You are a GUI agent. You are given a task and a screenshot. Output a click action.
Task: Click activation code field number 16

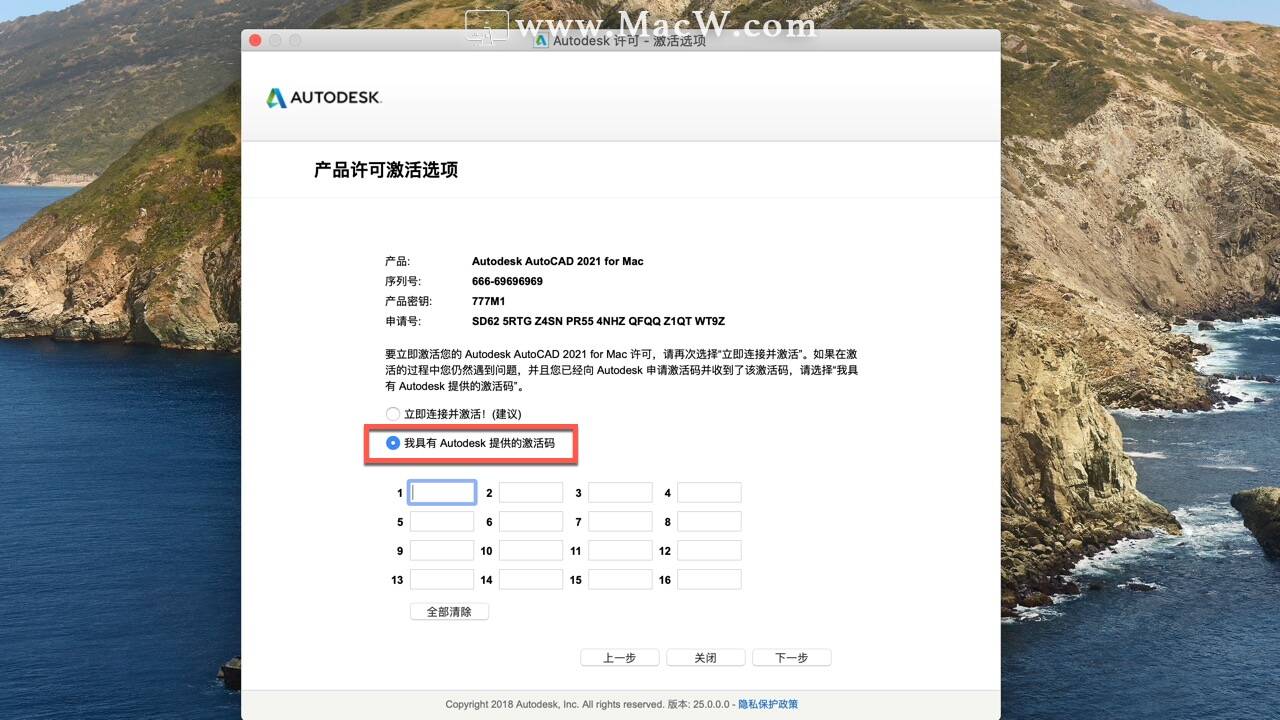709,579
